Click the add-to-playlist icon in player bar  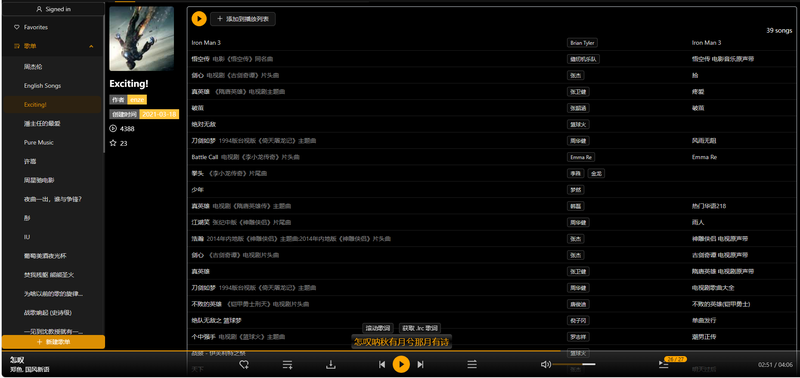pyautogui.click(x=288, y=364)
